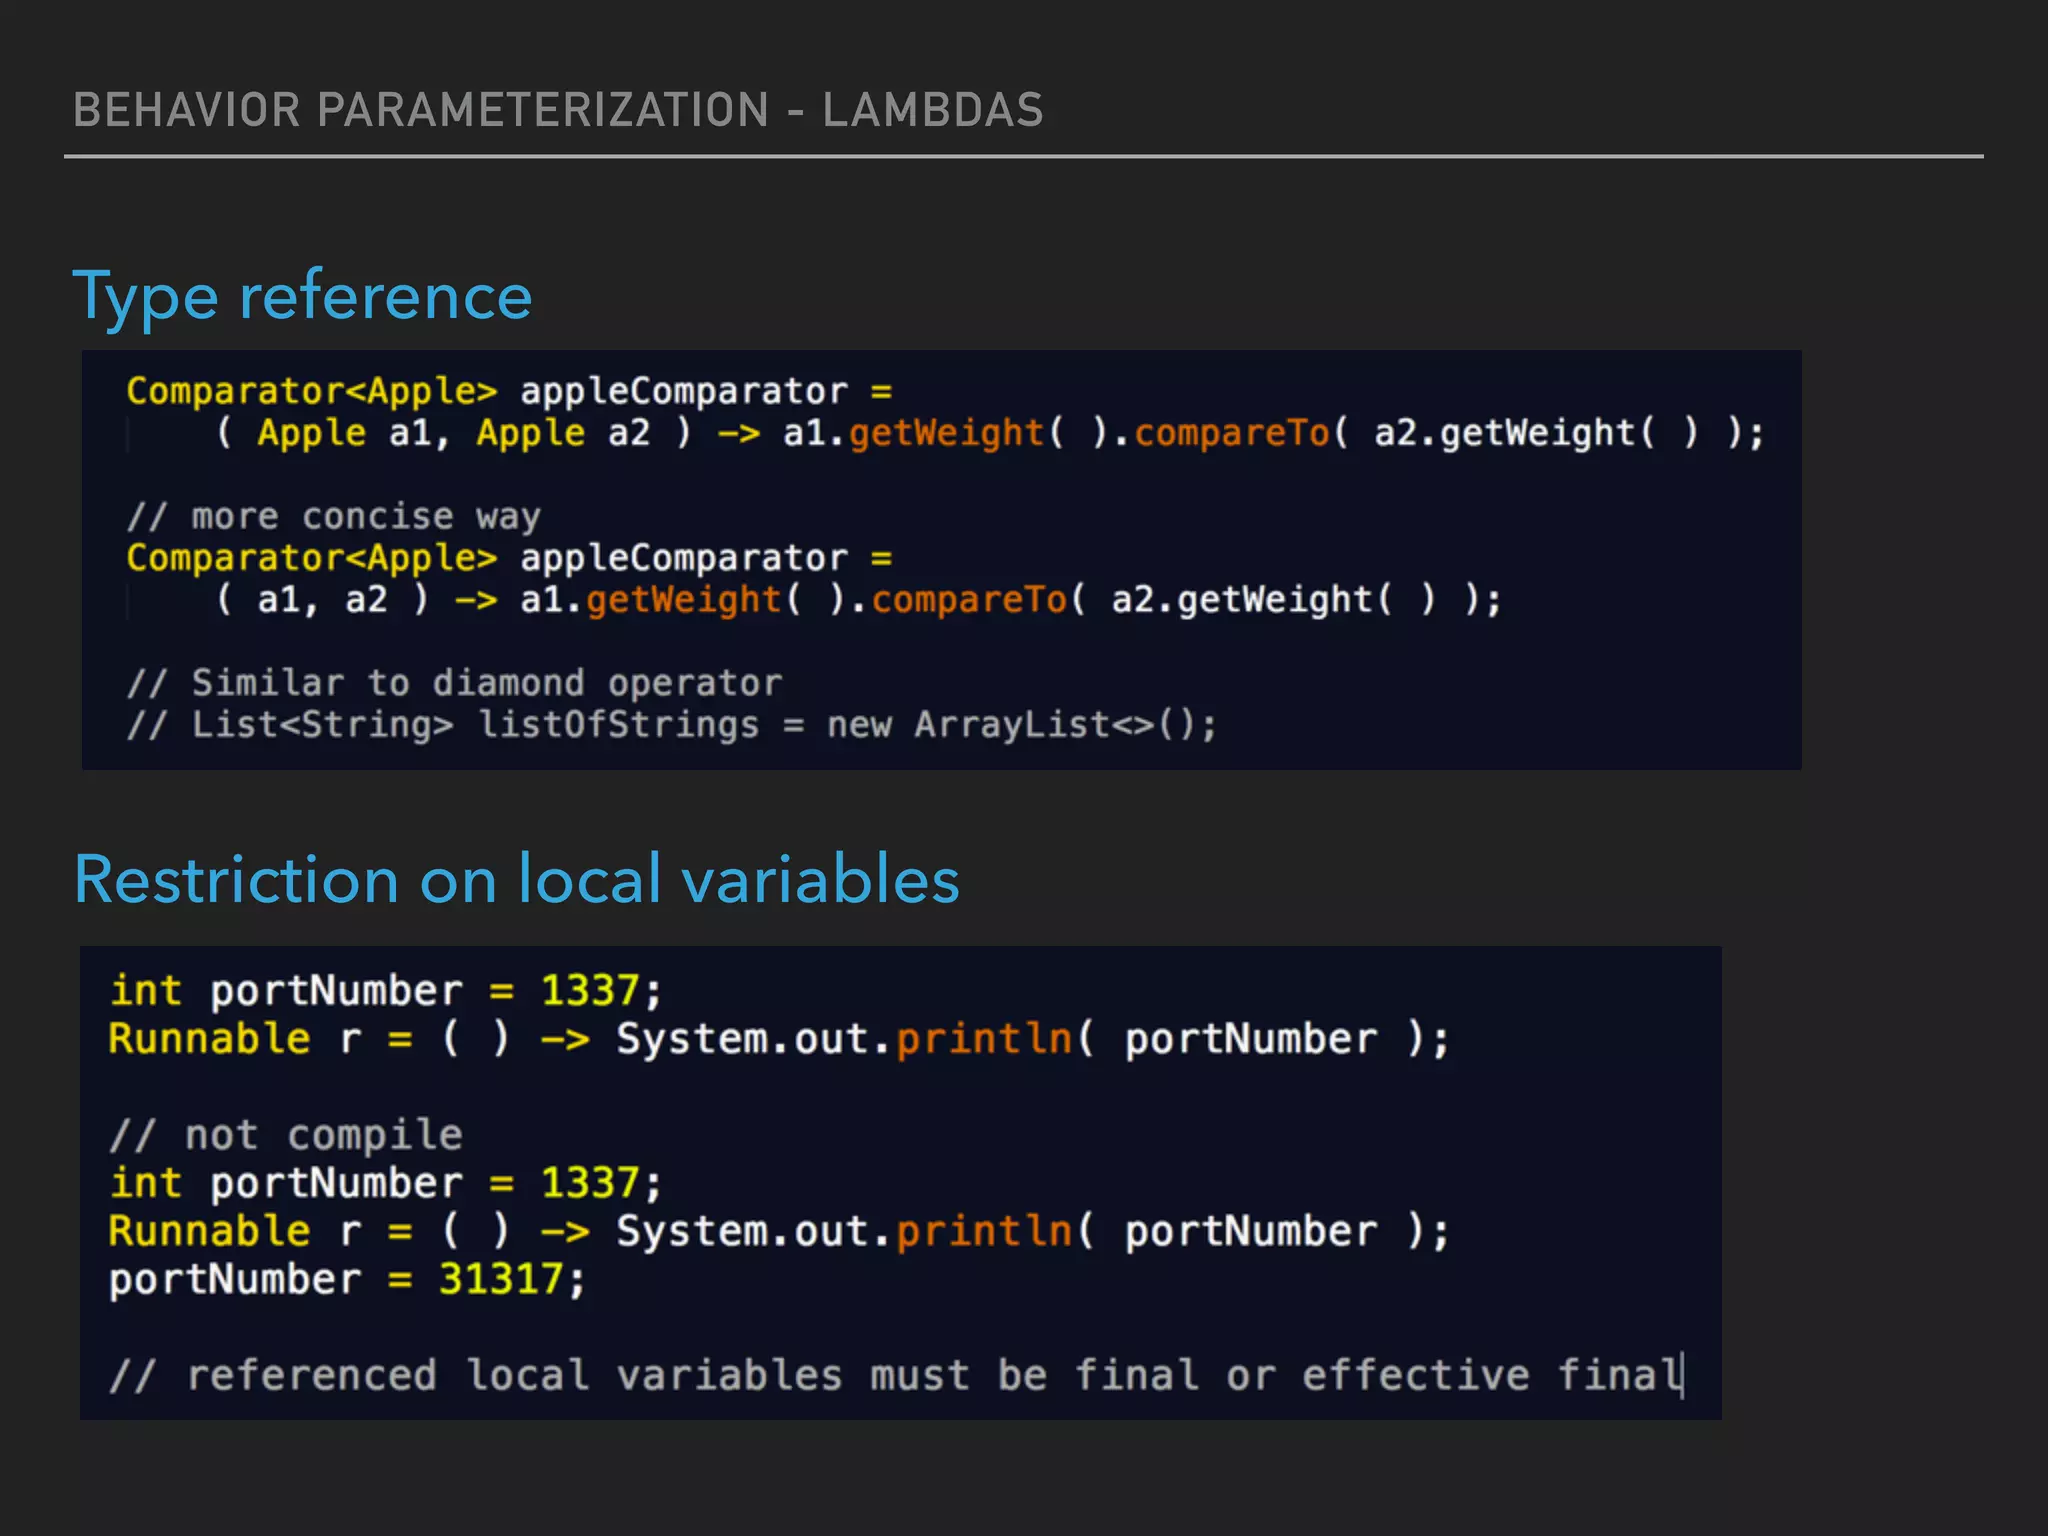Click the second 'Runnable r = ( ) ->' line
2048x1536 pixels.
778,1231
